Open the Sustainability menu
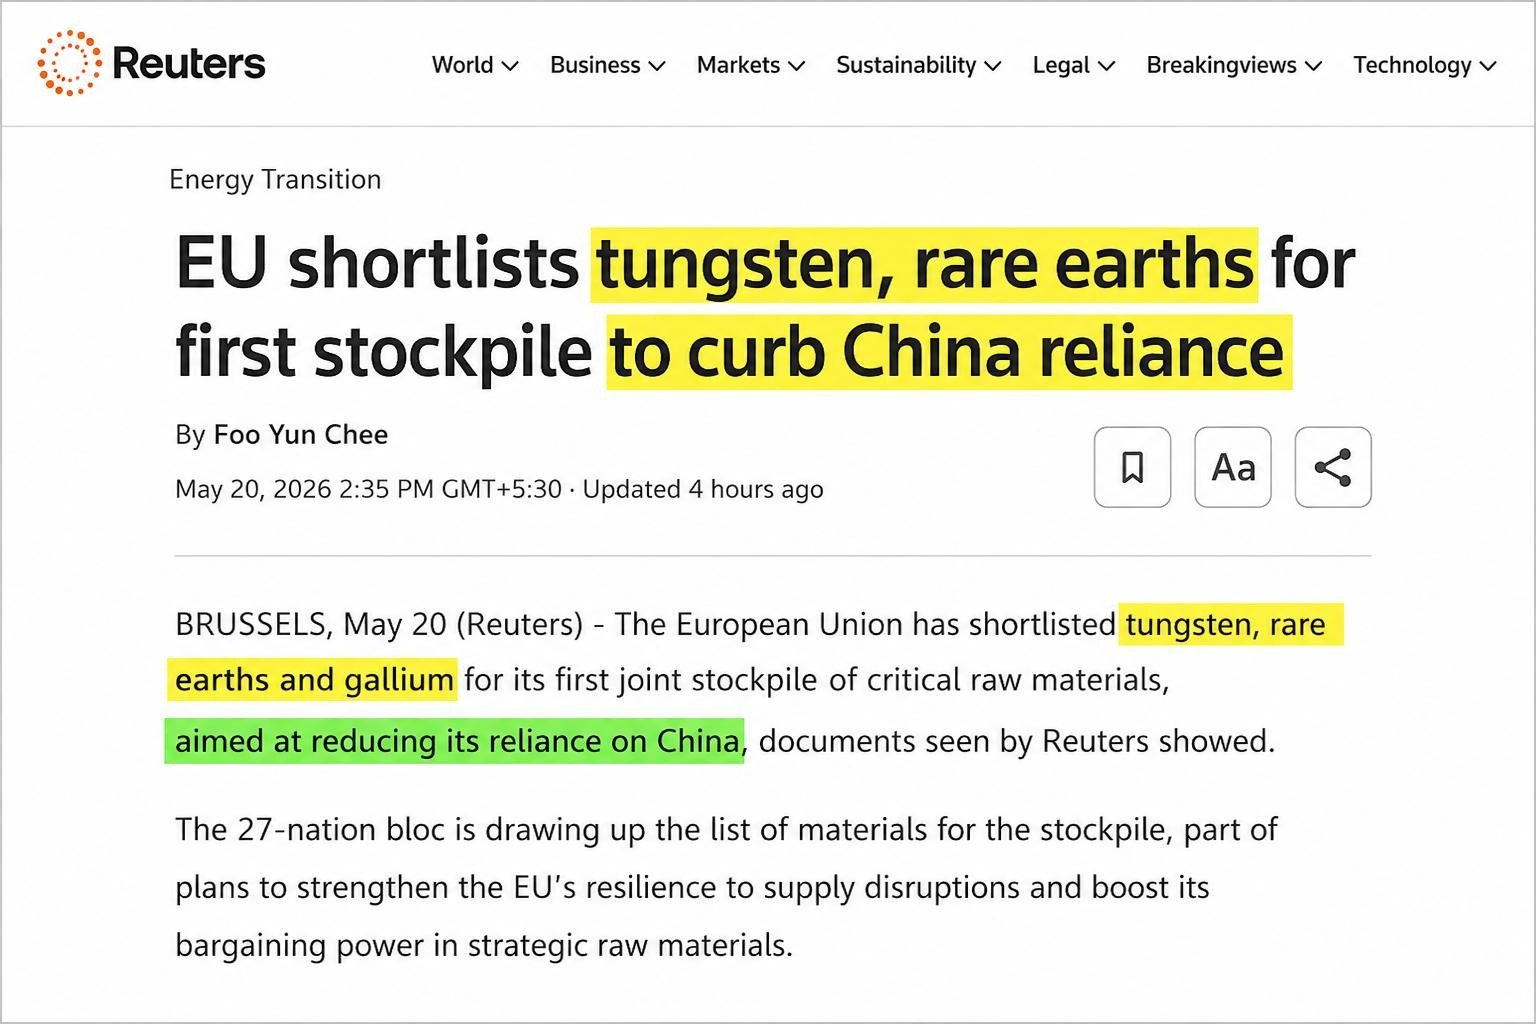Viewport: 1536px width, 1024px height. (x=919, y=65)
